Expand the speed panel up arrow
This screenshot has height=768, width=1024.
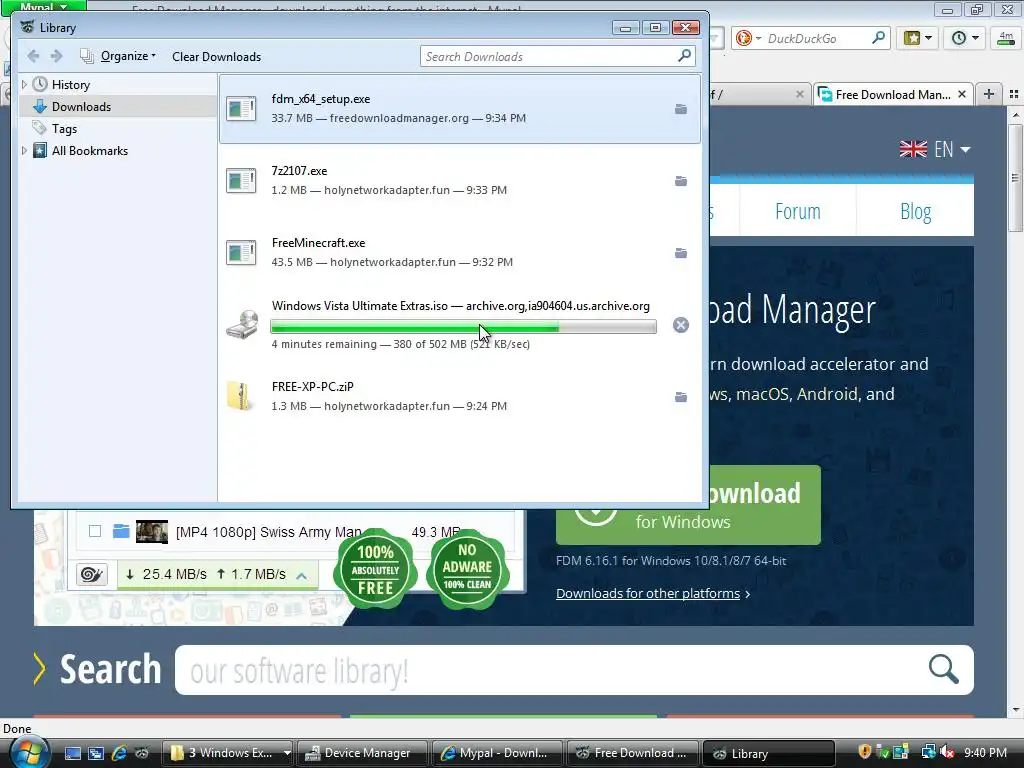pos(301,575)
